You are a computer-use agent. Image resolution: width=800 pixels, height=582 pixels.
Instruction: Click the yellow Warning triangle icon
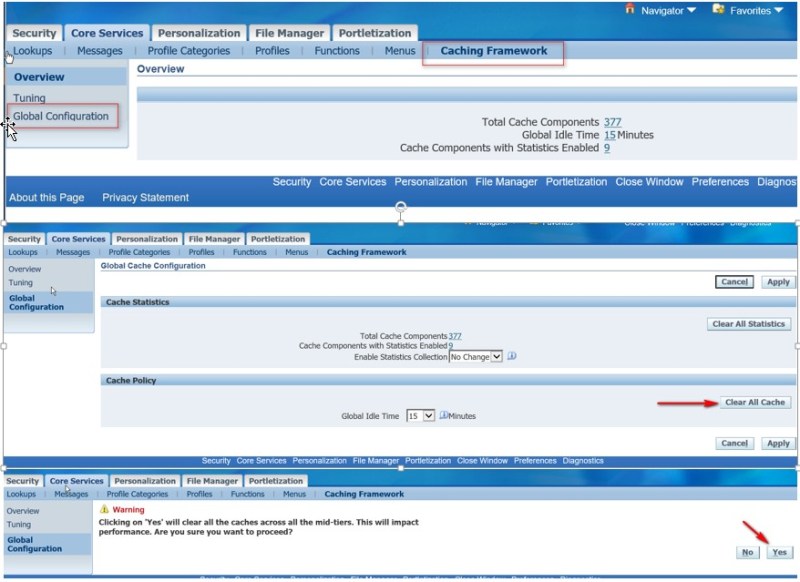click(x=104, y=509)
